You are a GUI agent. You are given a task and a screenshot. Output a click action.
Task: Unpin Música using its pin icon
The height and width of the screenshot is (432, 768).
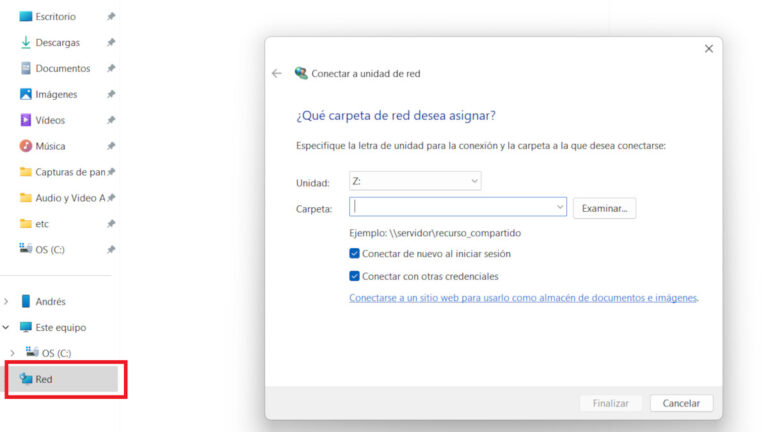pos(111,146)
